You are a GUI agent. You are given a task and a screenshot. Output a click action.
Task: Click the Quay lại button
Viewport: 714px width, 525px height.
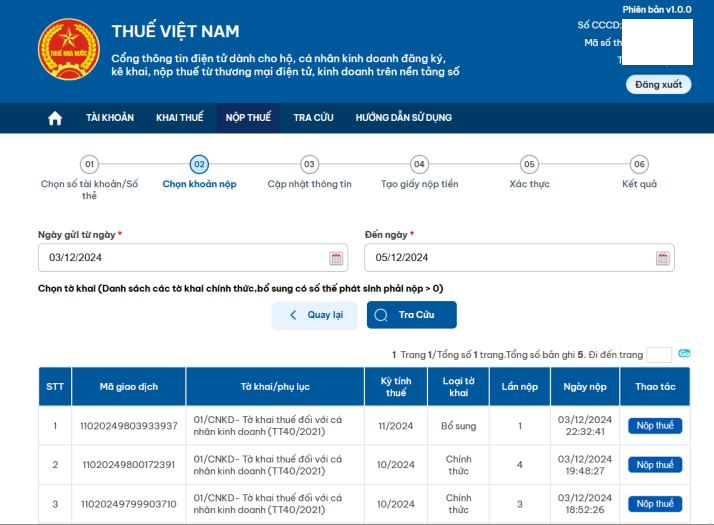coord(315,315)
